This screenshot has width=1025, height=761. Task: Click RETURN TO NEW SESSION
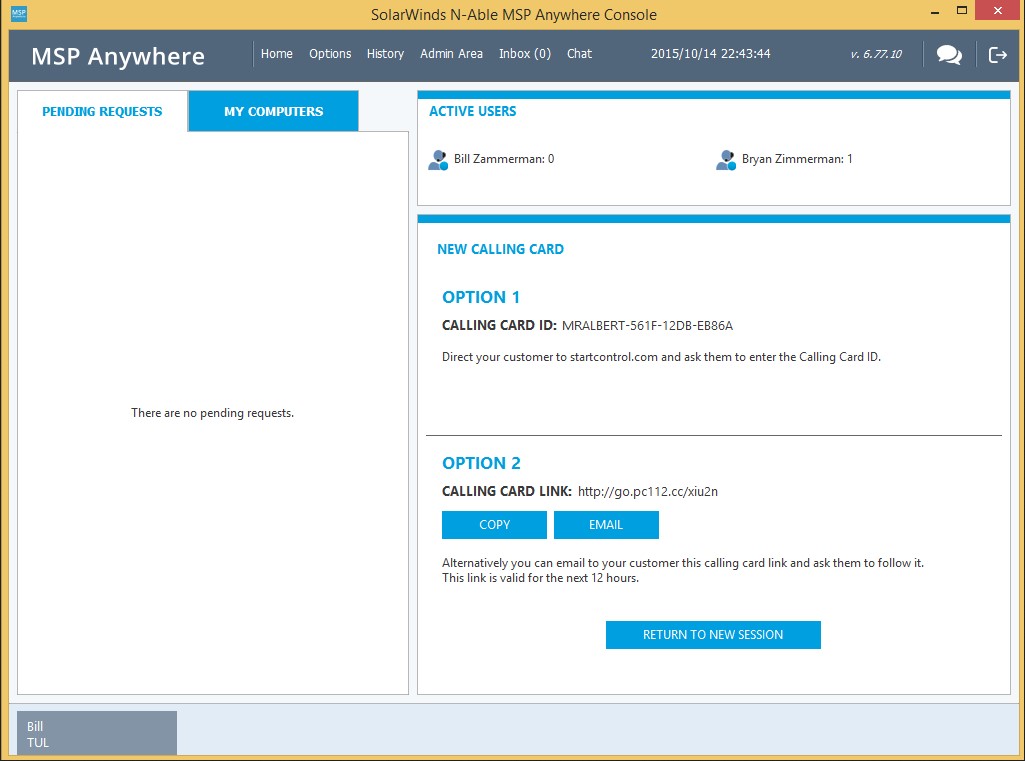(713, 634)
